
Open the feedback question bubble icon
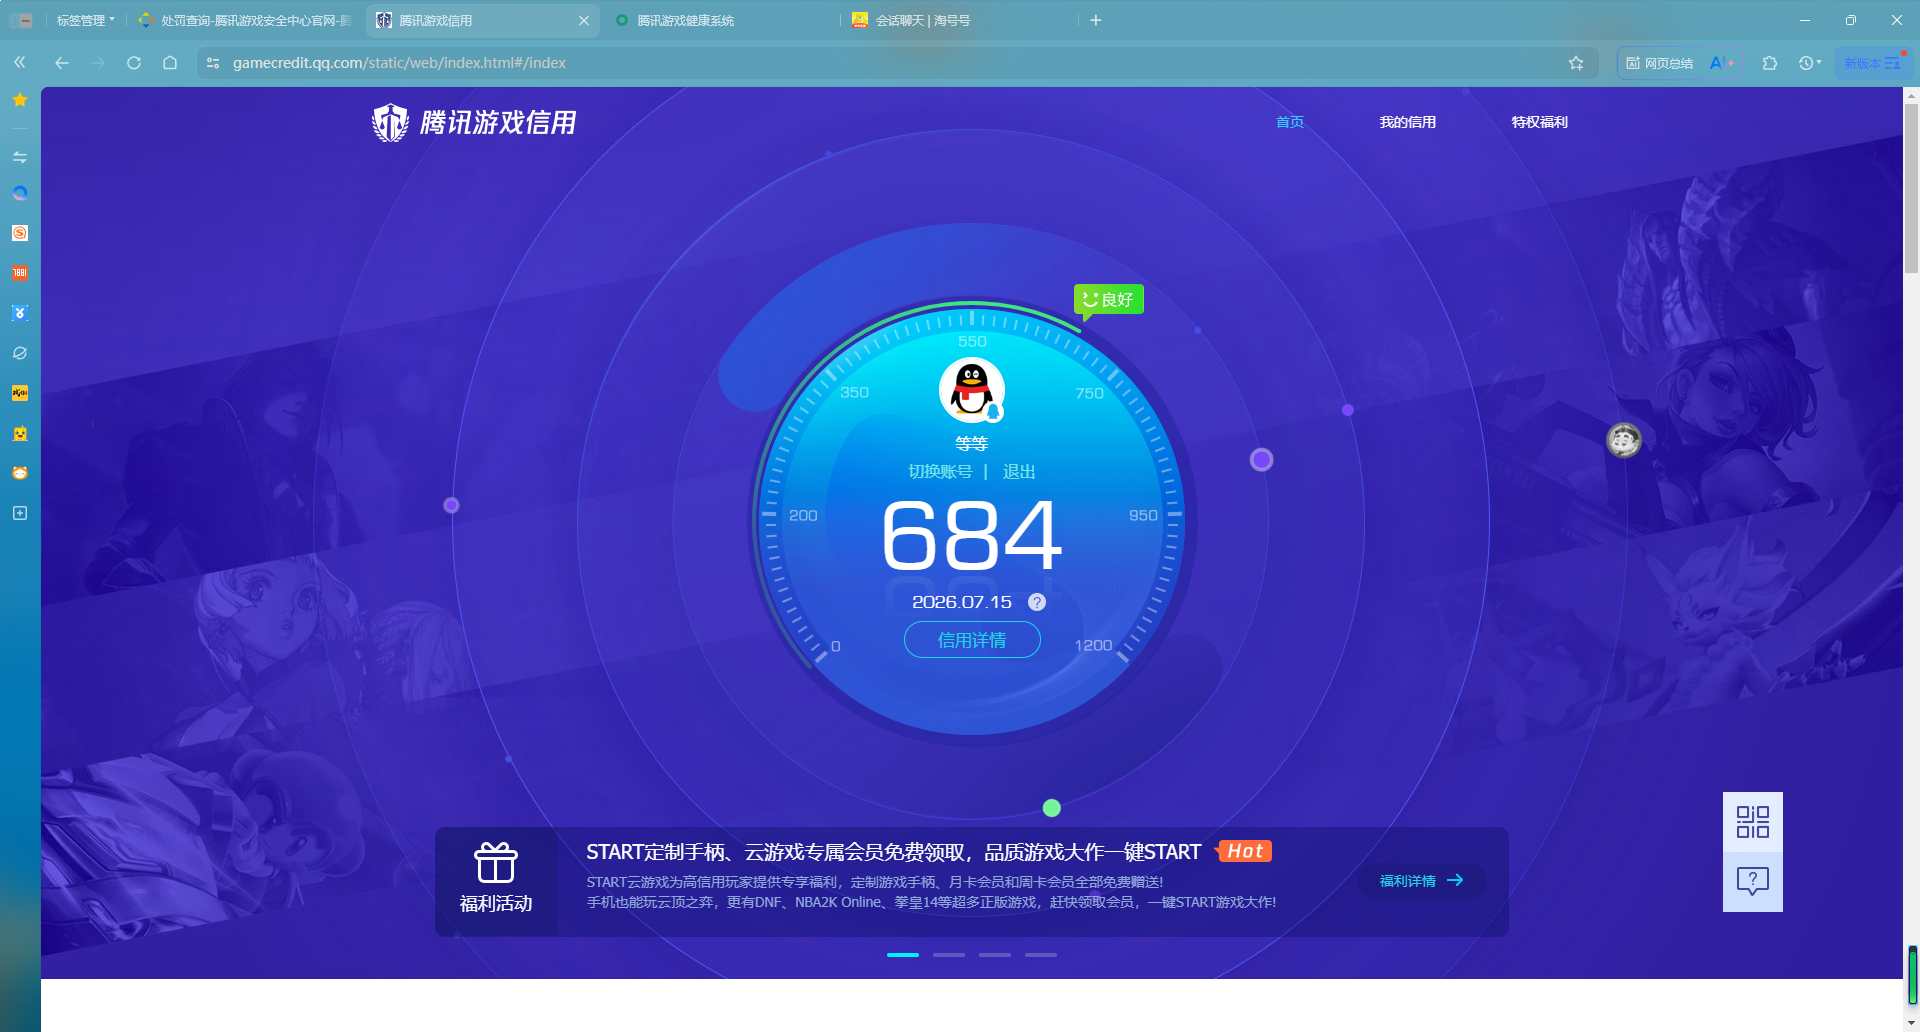click(x=1753, y=882)
